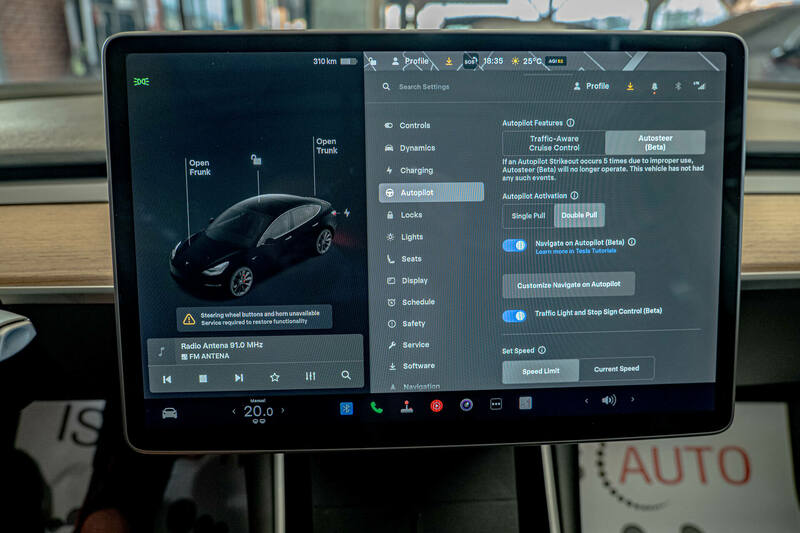Image resolution: width=800 pixels, height=533 pixels.
Task: Open Profile in top status bar
Action: (x=411, y=61)
